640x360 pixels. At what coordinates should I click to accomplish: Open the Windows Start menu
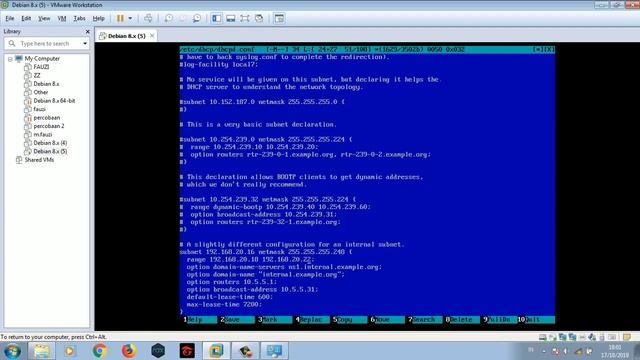click(x=12, y=351)
